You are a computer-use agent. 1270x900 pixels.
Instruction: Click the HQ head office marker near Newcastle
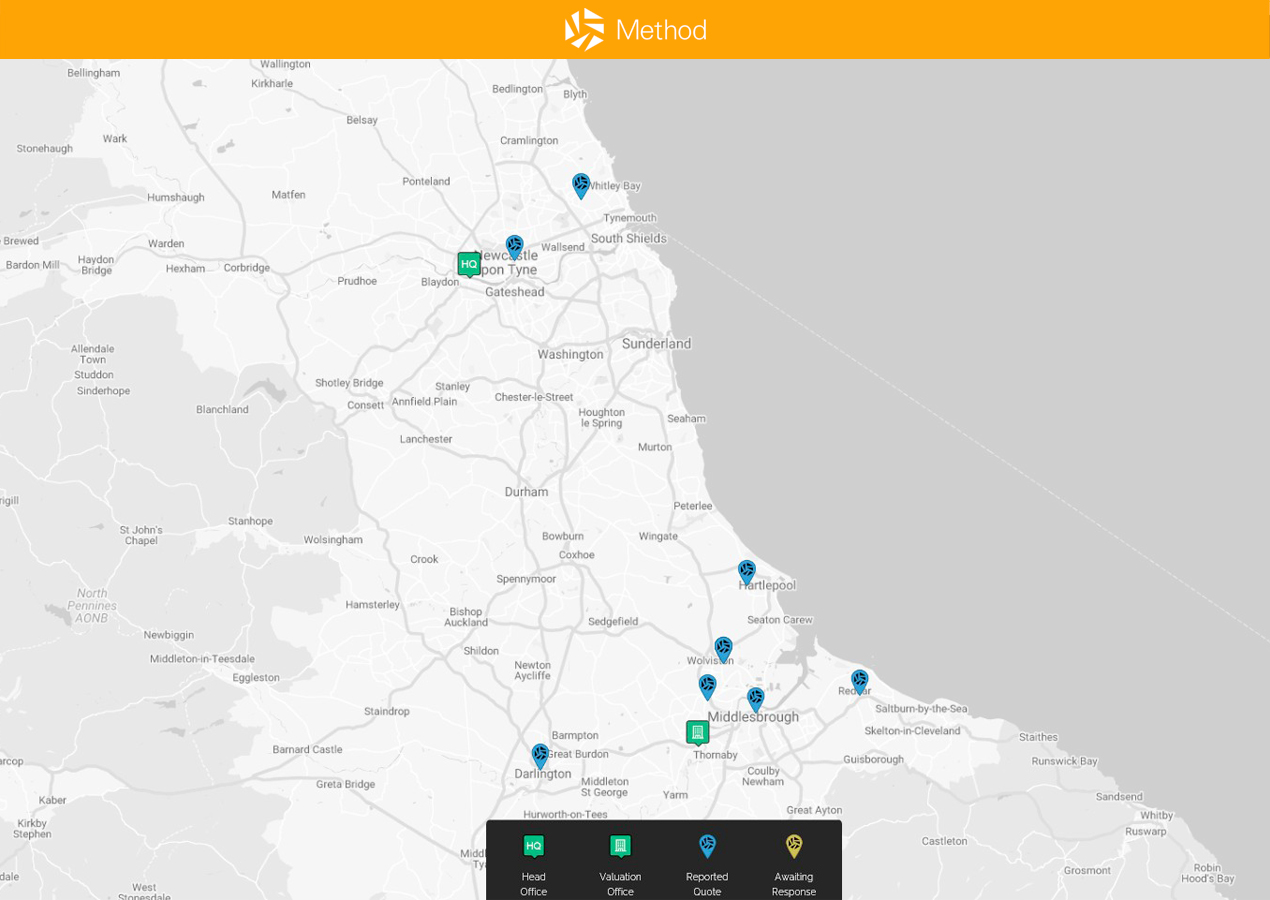click(469, 264)
